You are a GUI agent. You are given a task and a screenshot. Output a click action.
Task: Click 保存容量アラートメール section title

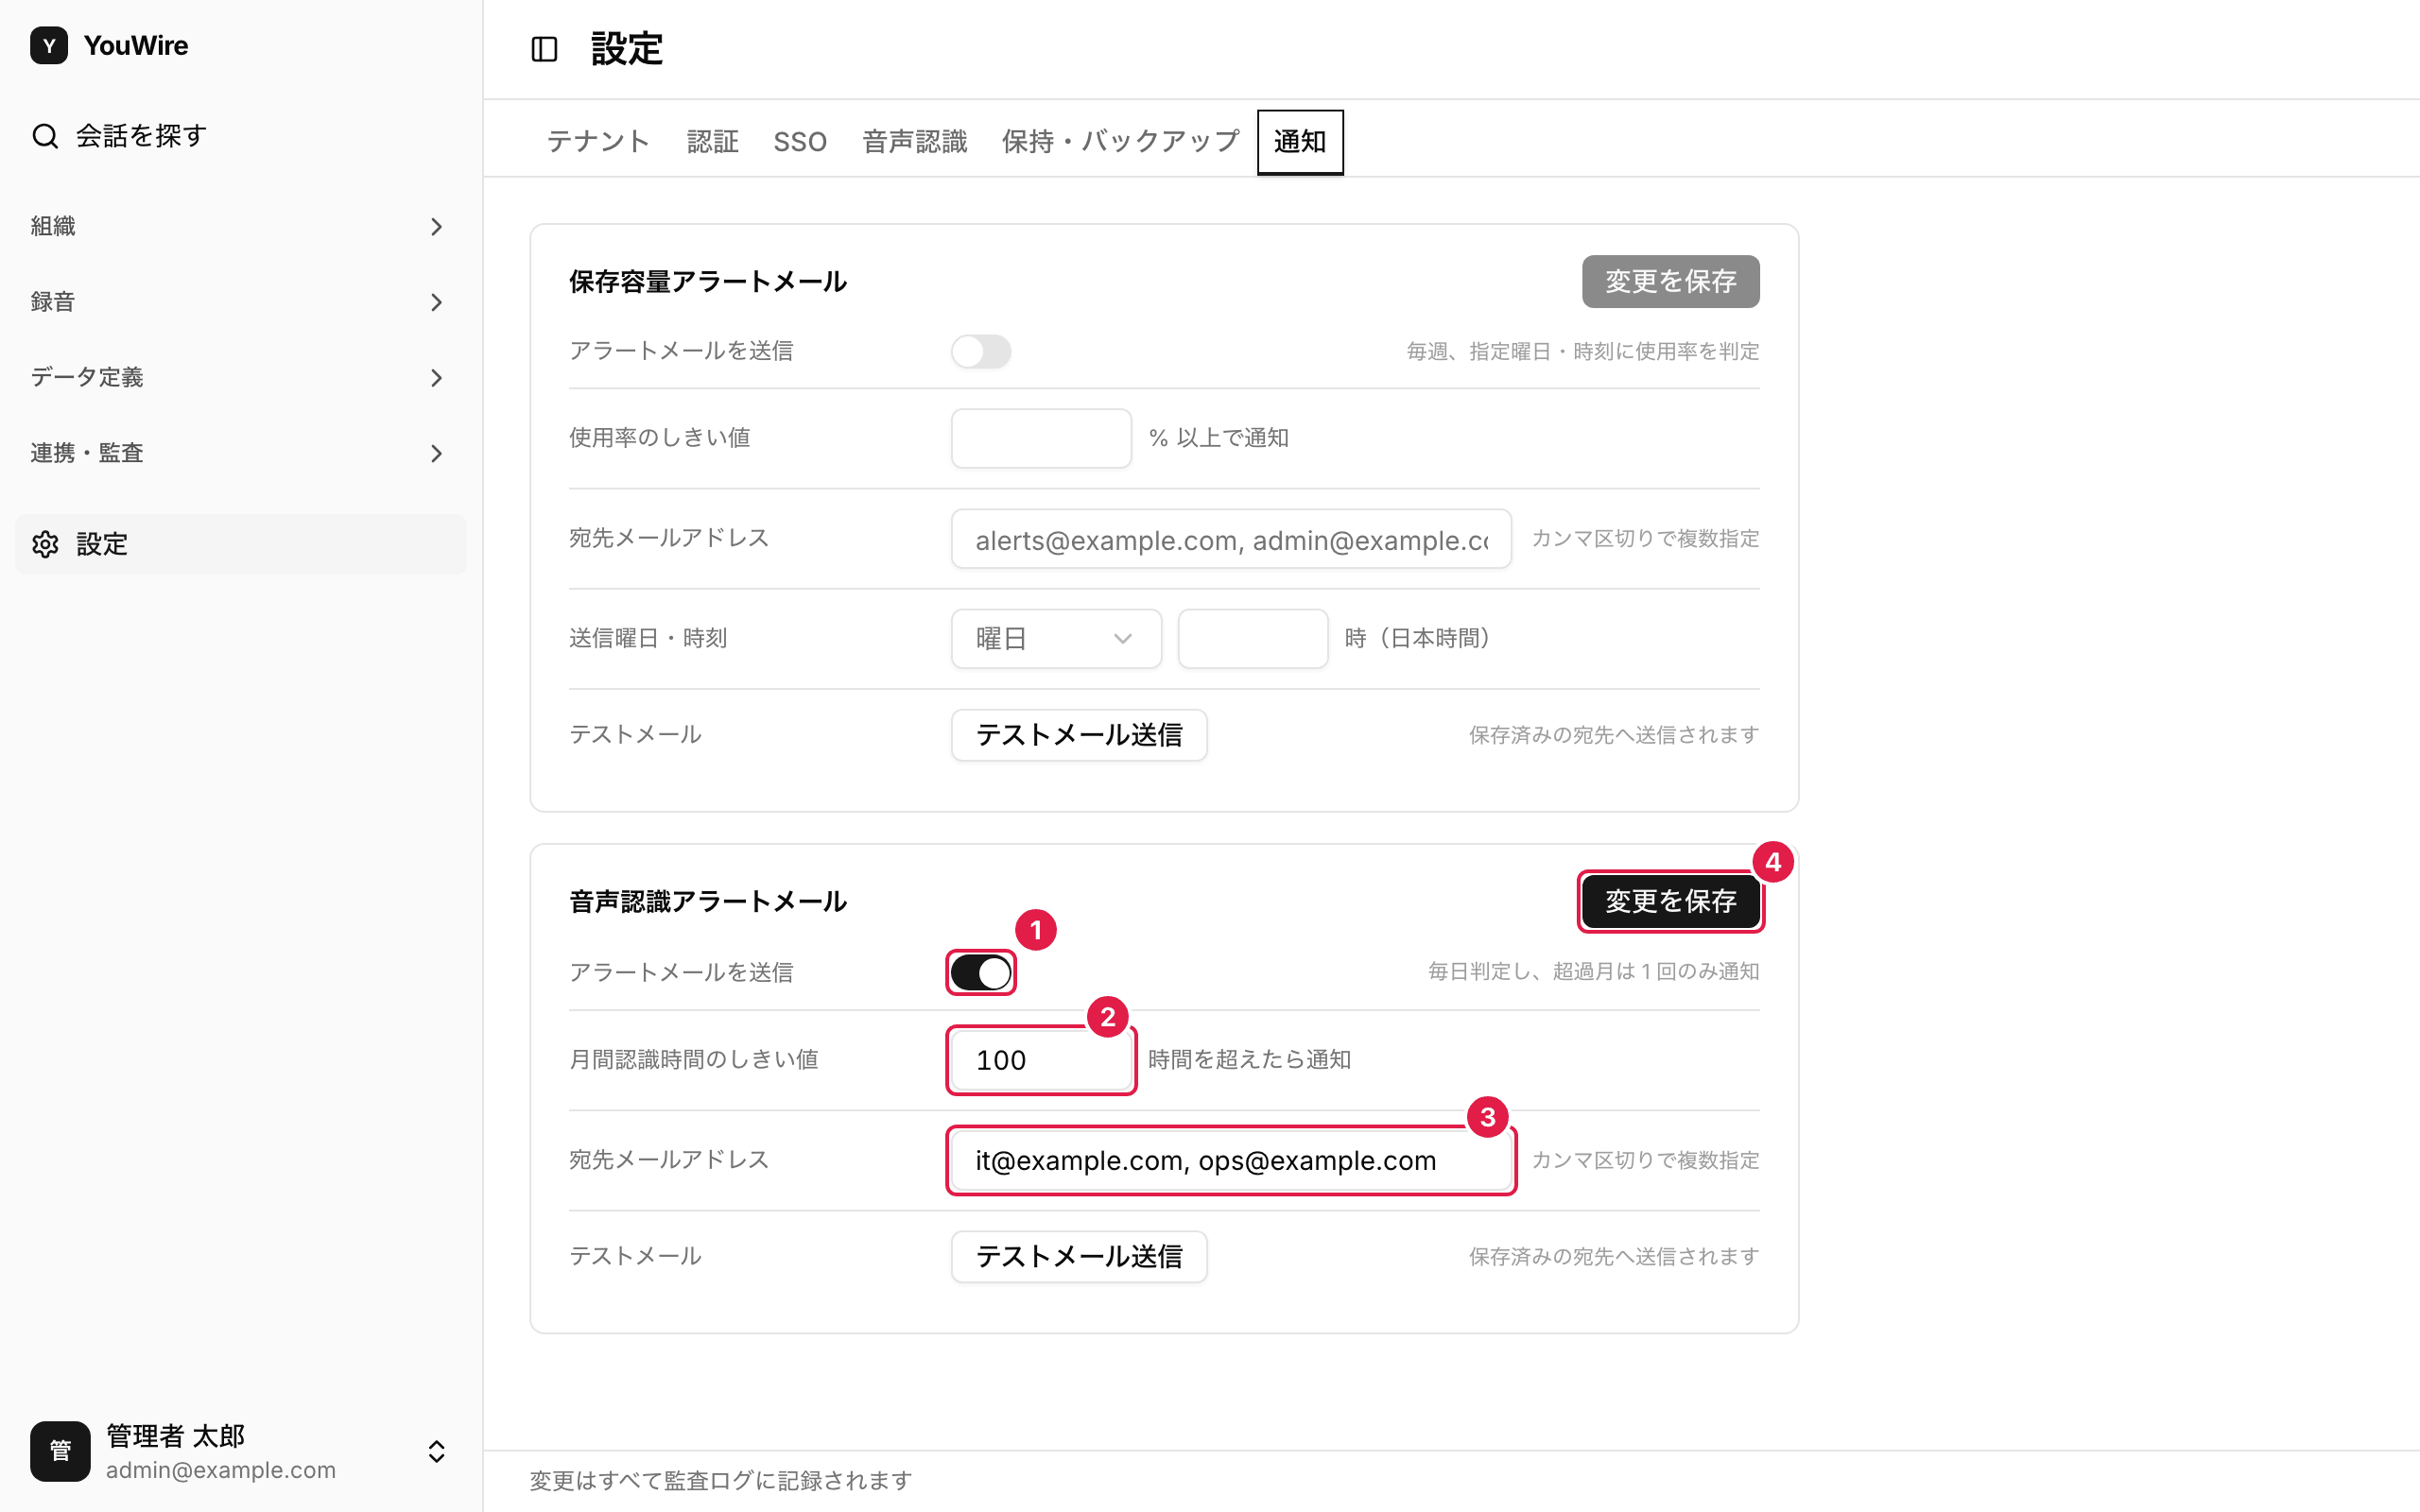point(708,282)
